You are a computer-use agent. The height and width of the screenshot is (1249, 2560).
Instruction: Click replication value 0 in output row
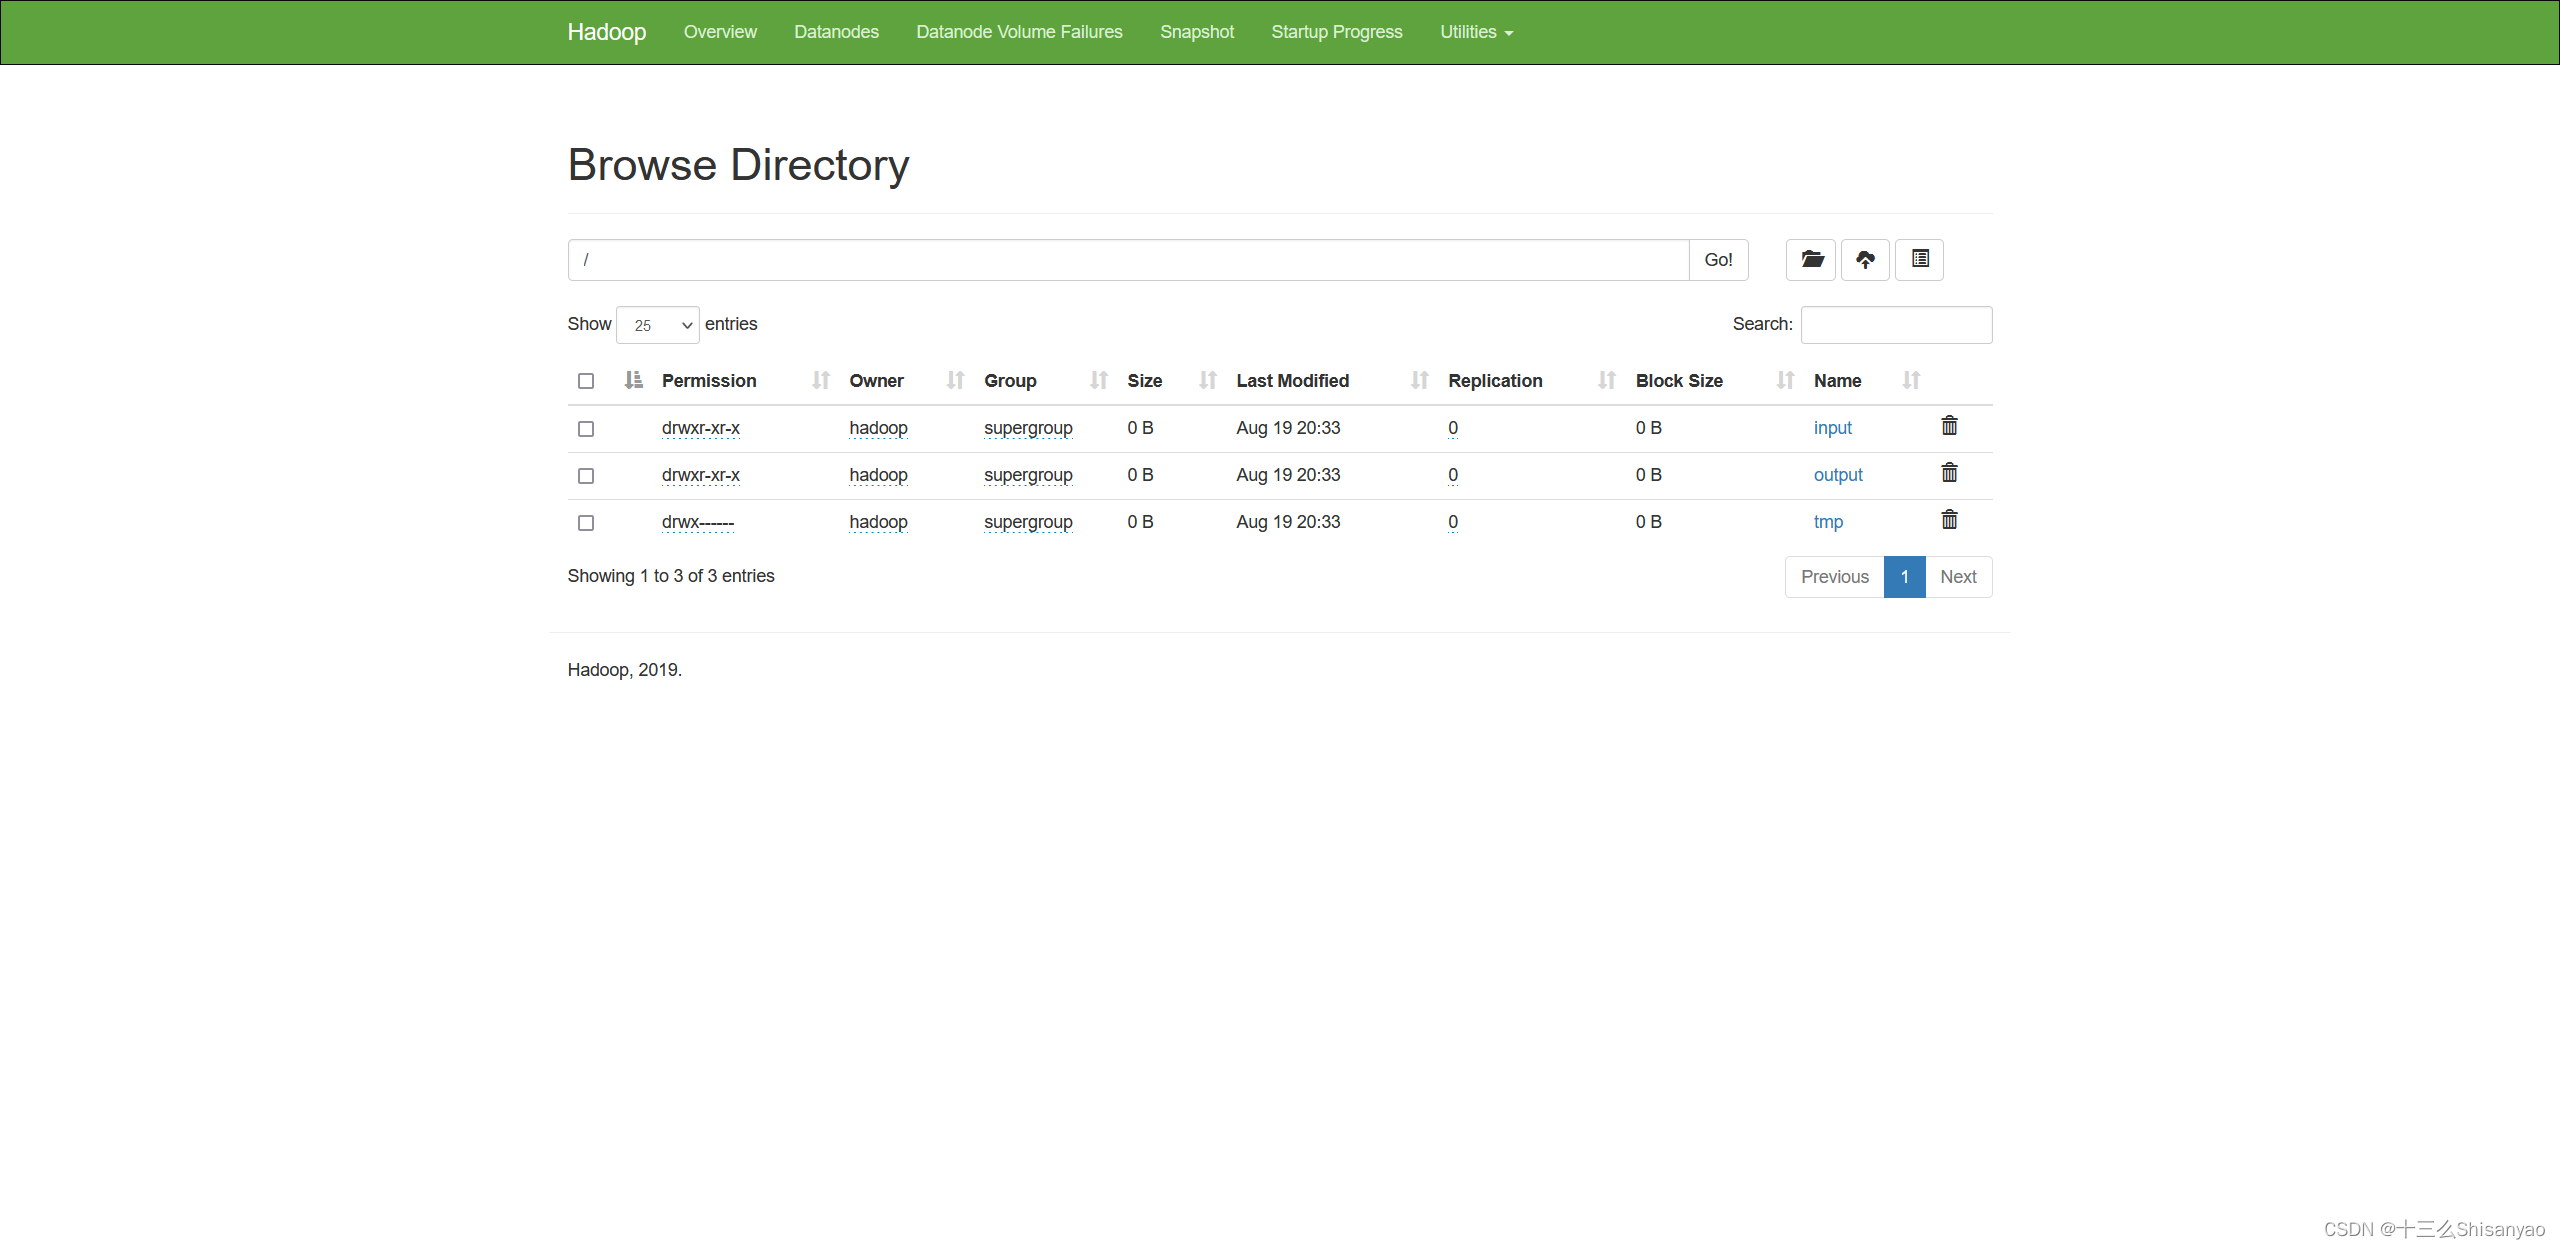pyautogui.click(x=1453, y=475)
